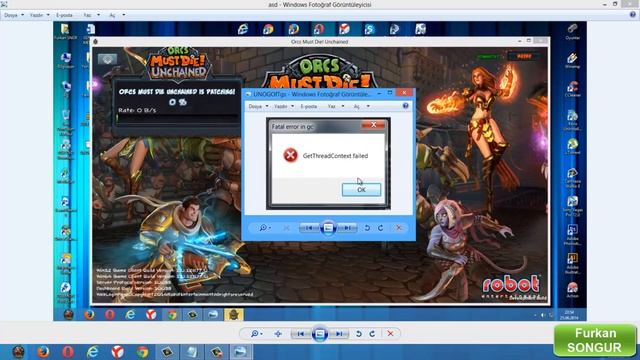Screen dimensions: 640x360
Task: Go to the next picture in the outer viewer
Action: [x=339, y=334]
